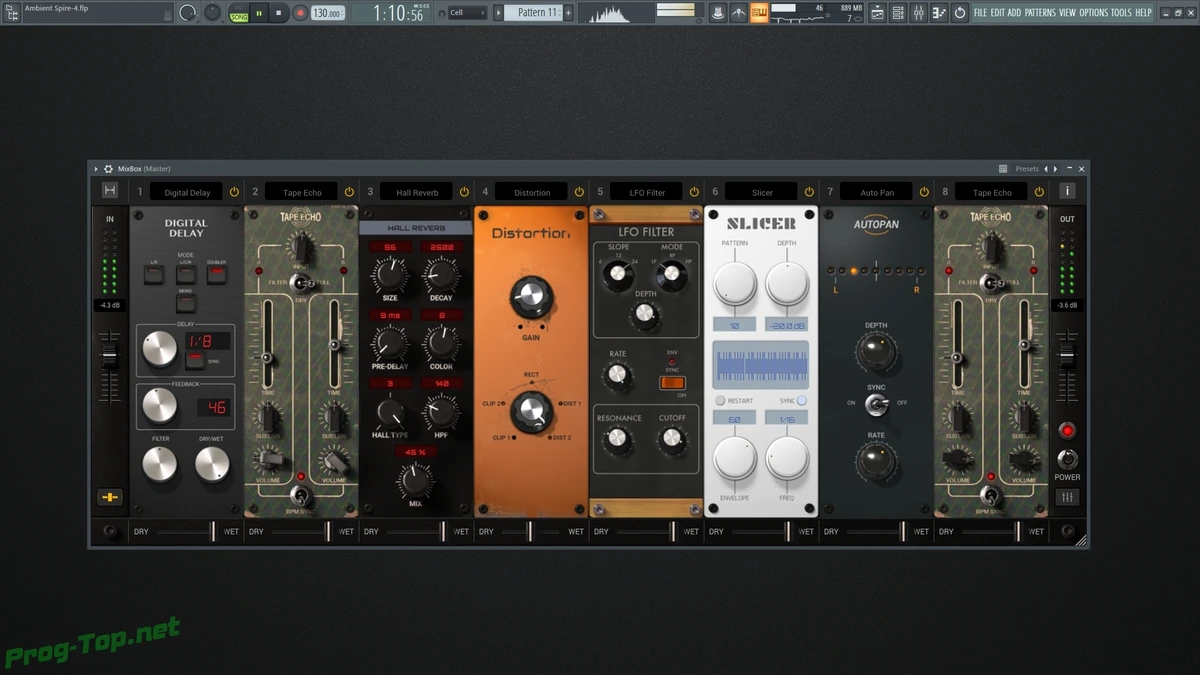Pause playback in FL Studio transport

click(x=260, y=13)
